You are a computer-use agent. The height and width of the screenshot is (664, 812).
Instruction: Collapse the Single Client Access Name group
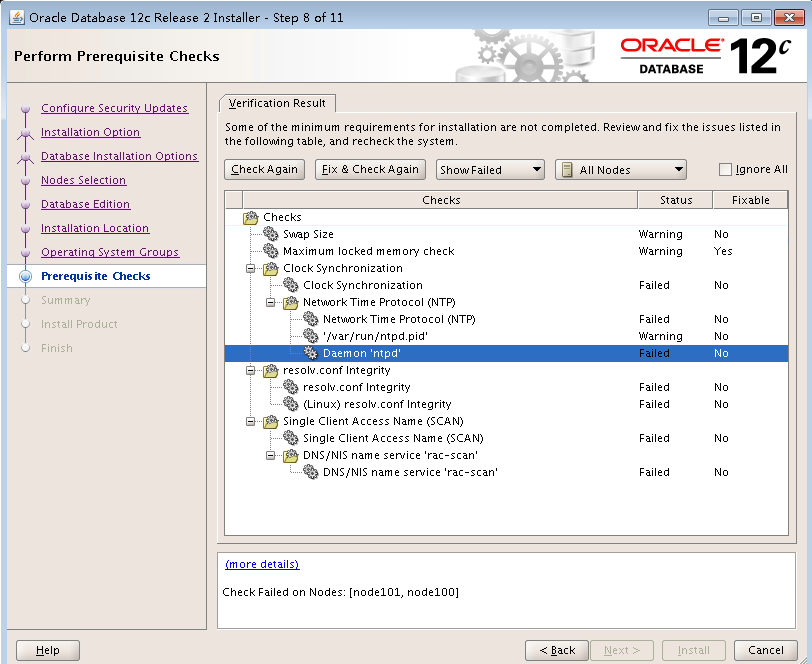(251, 421)
